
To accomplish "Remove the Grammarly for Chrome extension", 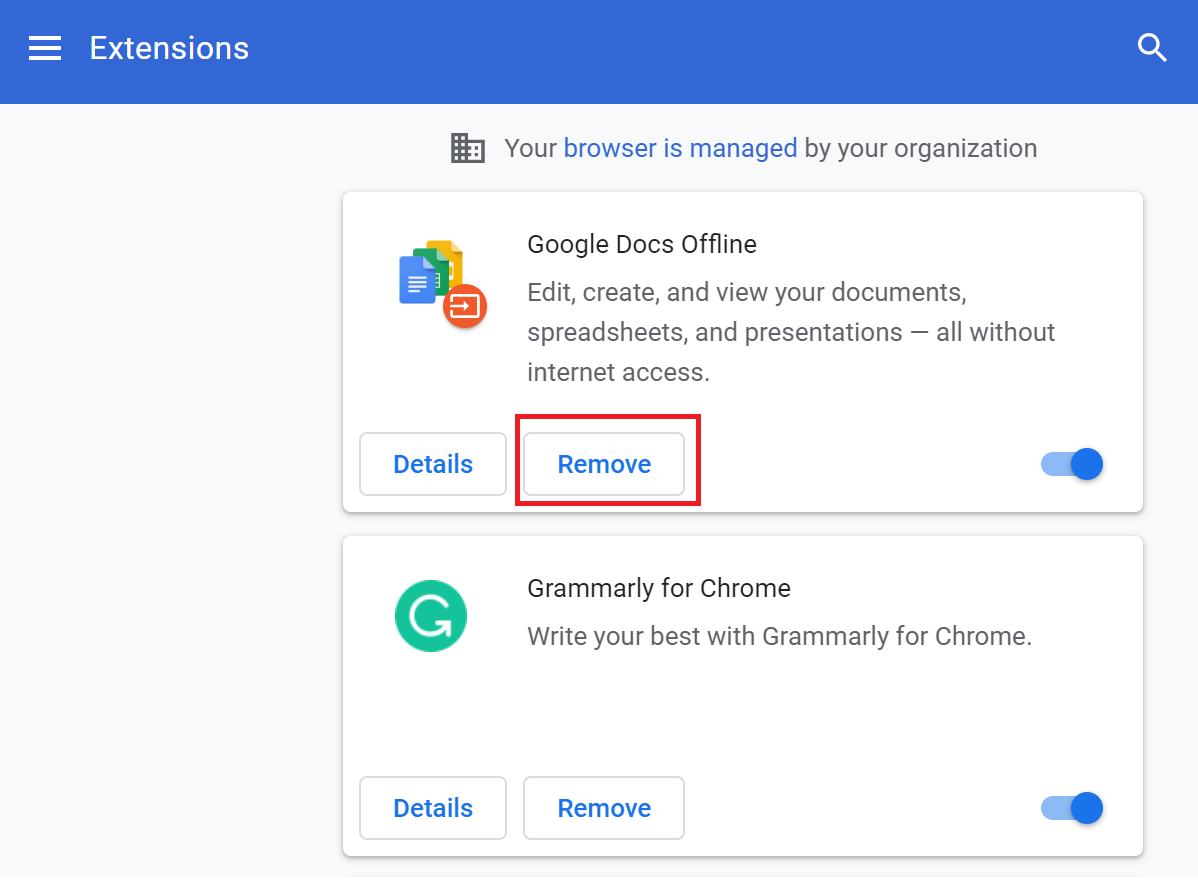I will pyautogui.click(x=604, y=808).
